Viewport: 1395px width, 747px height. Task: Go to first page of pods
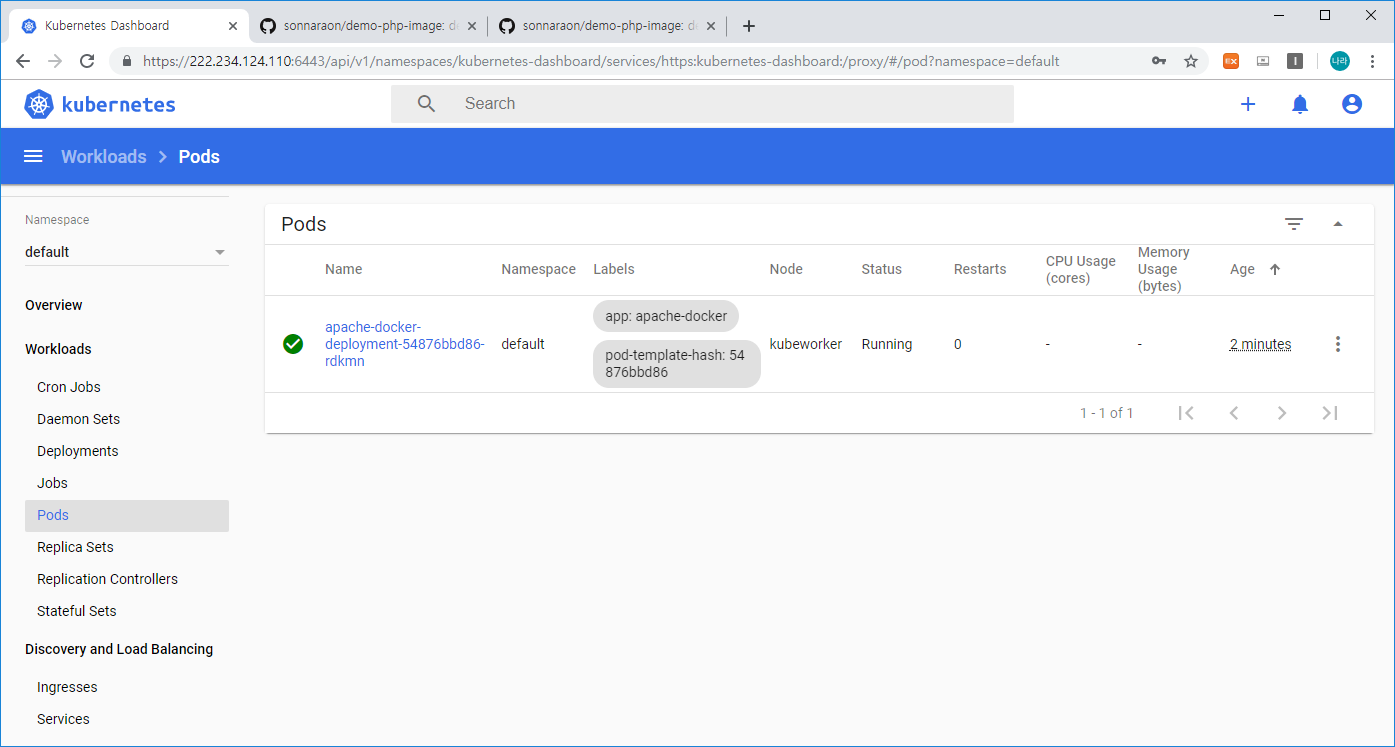[1186, 413]
